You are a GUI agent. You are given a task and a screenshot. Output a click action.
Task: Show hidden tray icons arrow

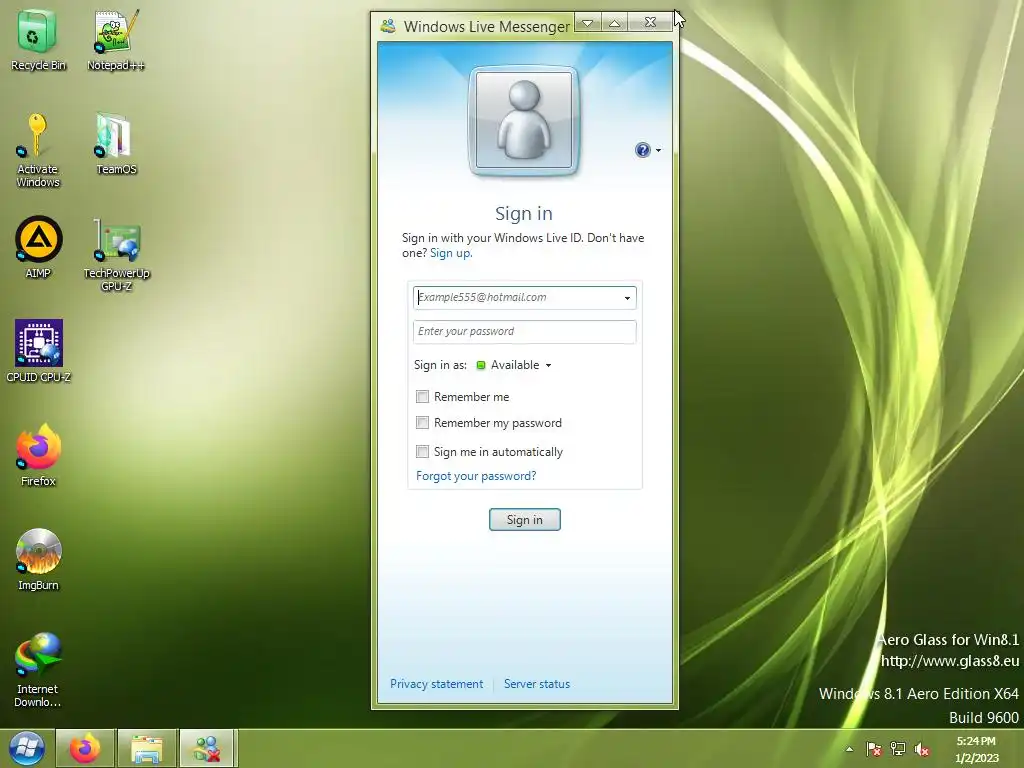pyautogui.click(x=849, y=749)
